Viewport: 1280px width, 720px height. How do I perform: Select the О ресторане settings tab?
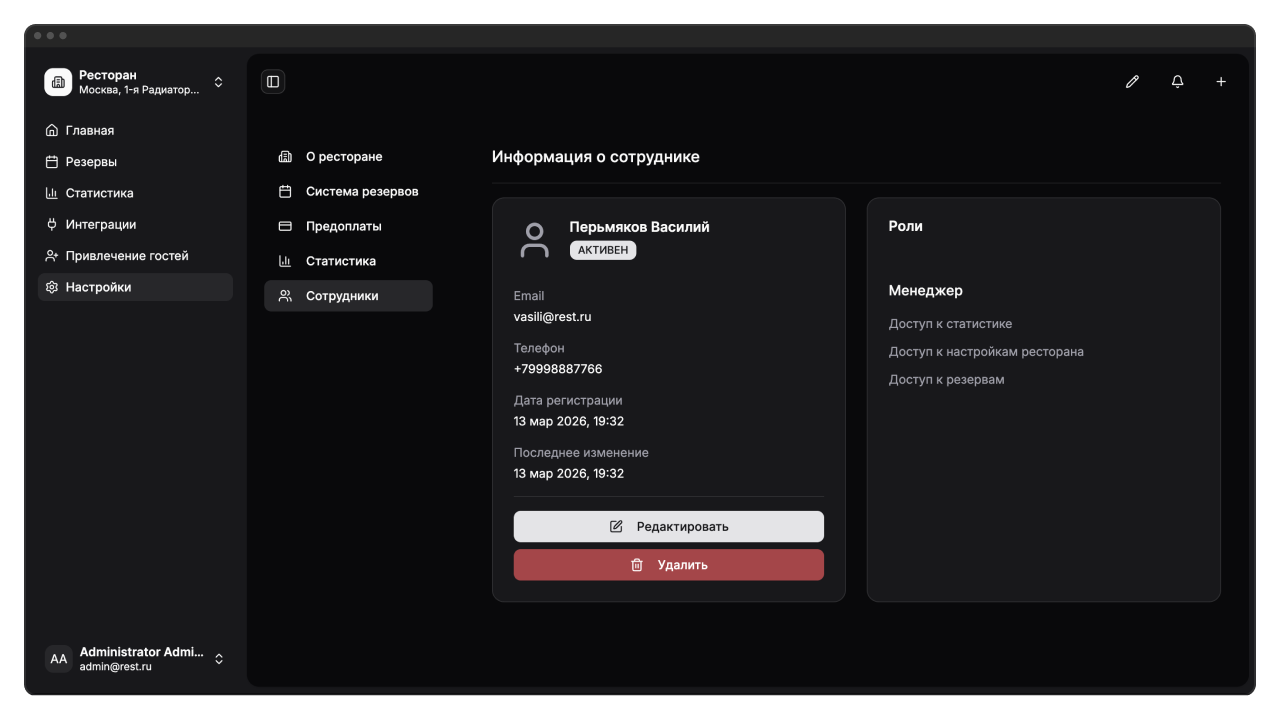(x=344, y=157)
